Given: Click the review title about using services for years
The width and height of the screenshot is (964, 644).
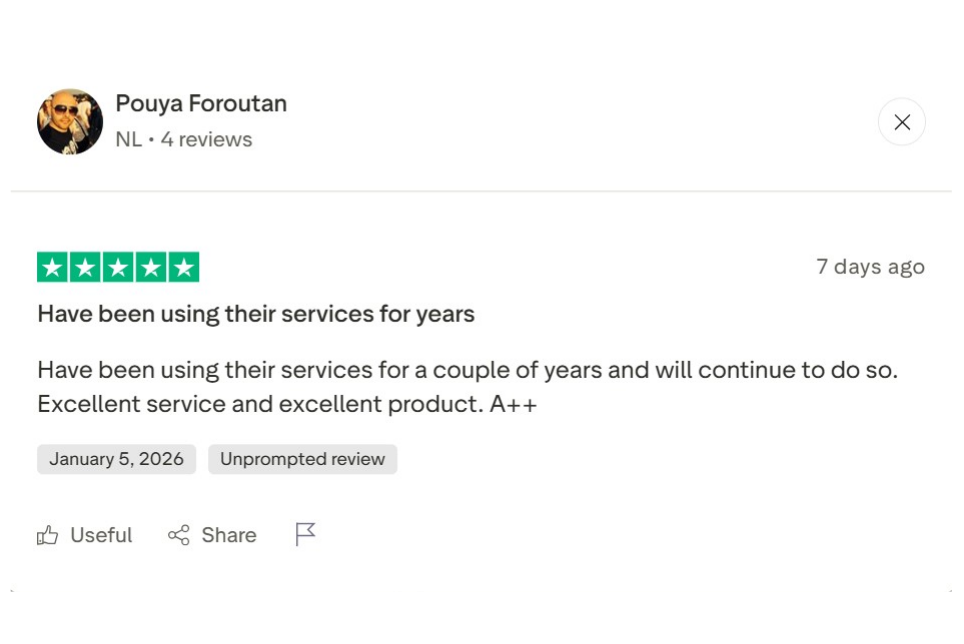Looking at the screenshot, I should click(x=256, y=314).
